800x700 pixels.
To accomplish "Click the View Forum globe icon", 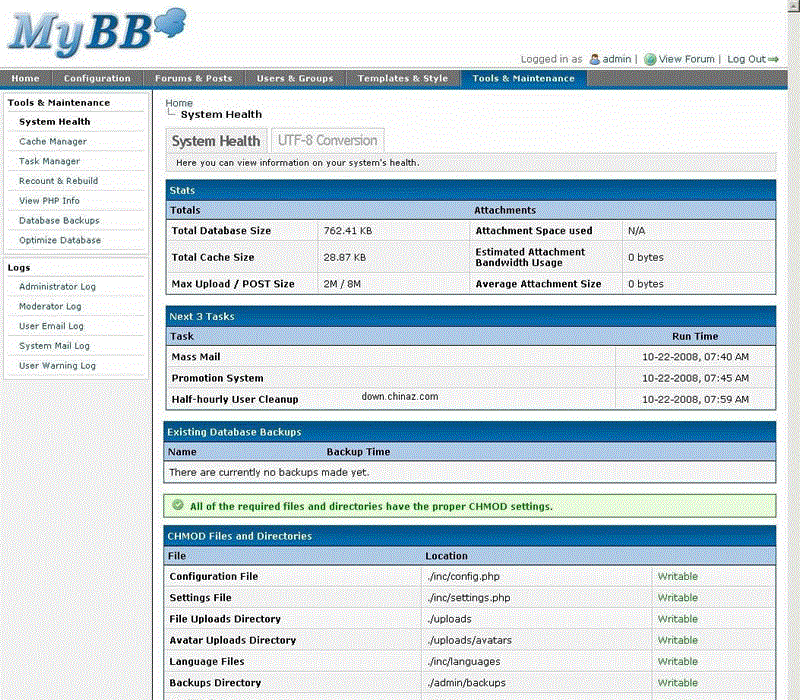I will 650,60.
